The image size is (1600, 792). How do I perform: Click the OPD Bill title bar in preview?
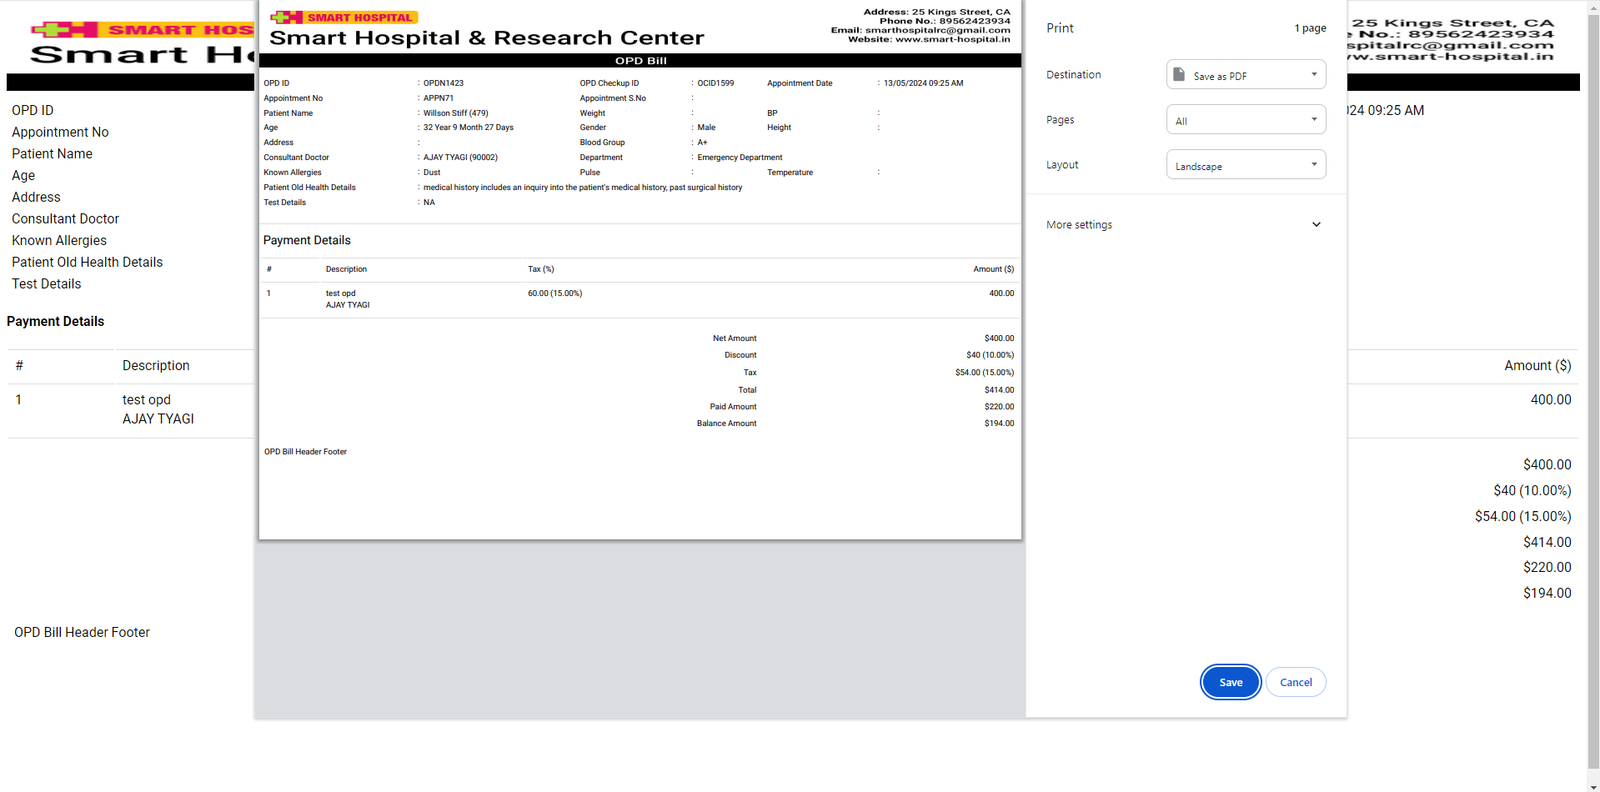coord(640,61)
